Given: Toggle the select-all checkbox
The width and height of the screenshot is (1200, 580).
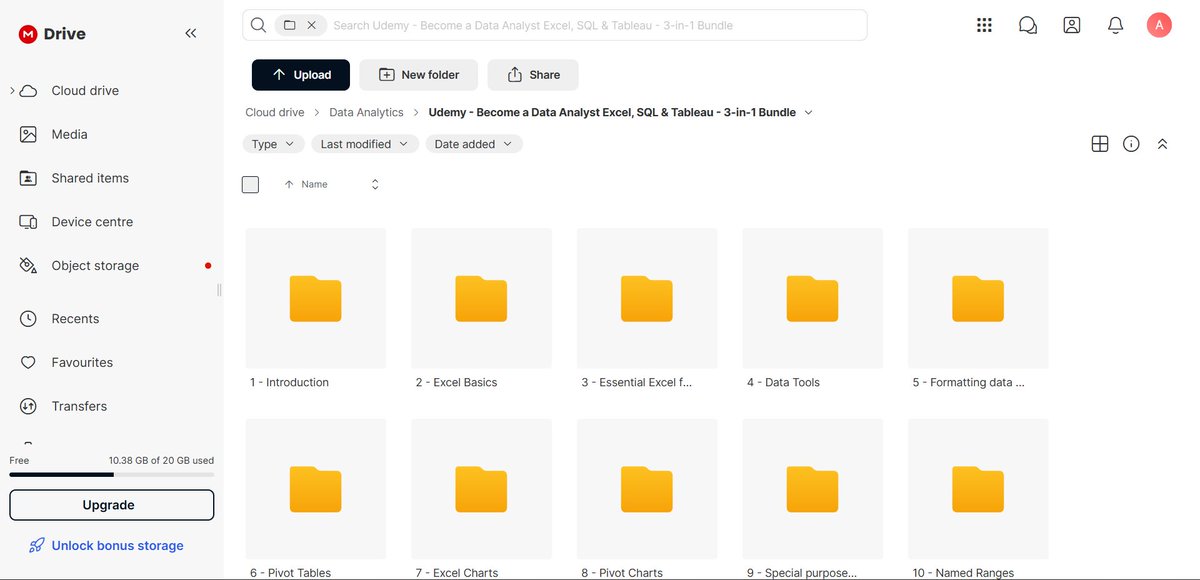Looking at the screenshot, I should click(x=251, y=185).
